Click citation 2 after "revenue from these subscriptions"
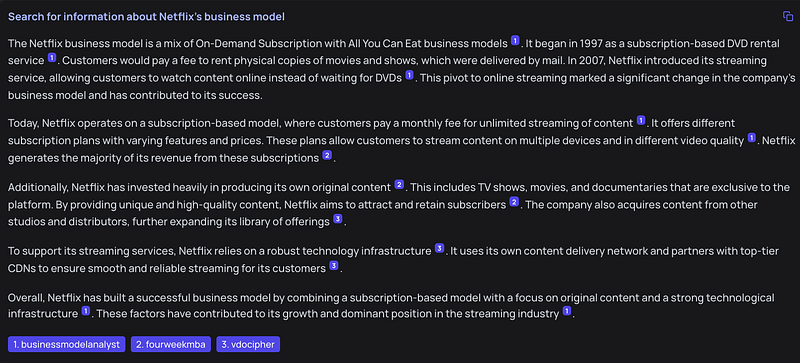This screenshot has width=800, height=363. (327, 155)
